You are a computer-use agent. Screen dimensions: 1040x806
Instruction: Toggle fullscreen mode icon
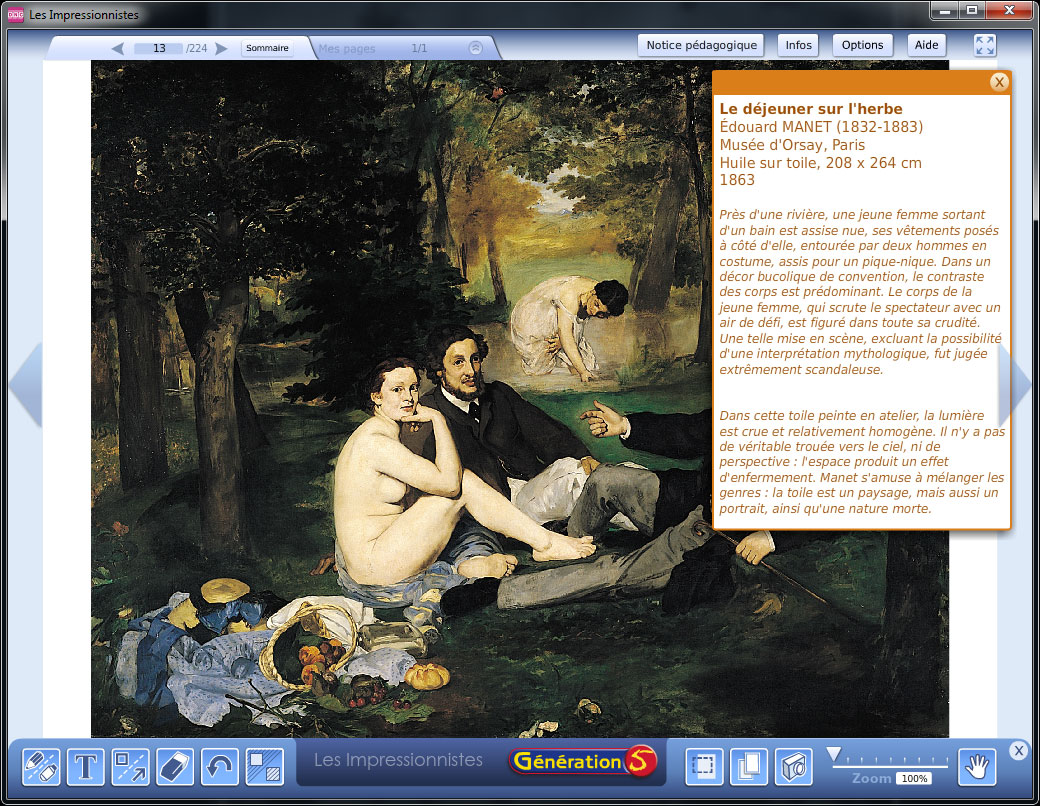[985, 45]
